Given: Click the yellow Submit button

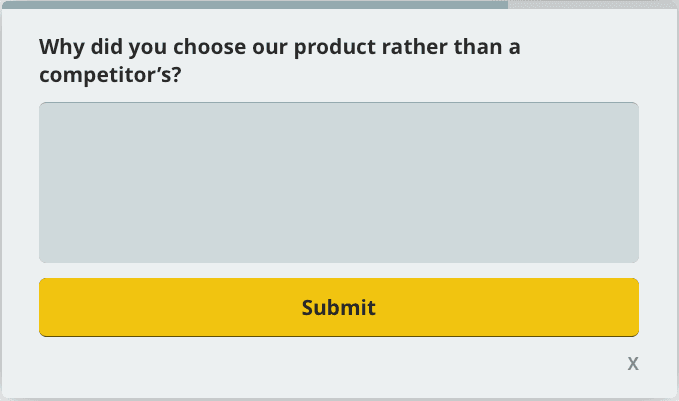Looking at the screenshot, I should coord(338,307).
